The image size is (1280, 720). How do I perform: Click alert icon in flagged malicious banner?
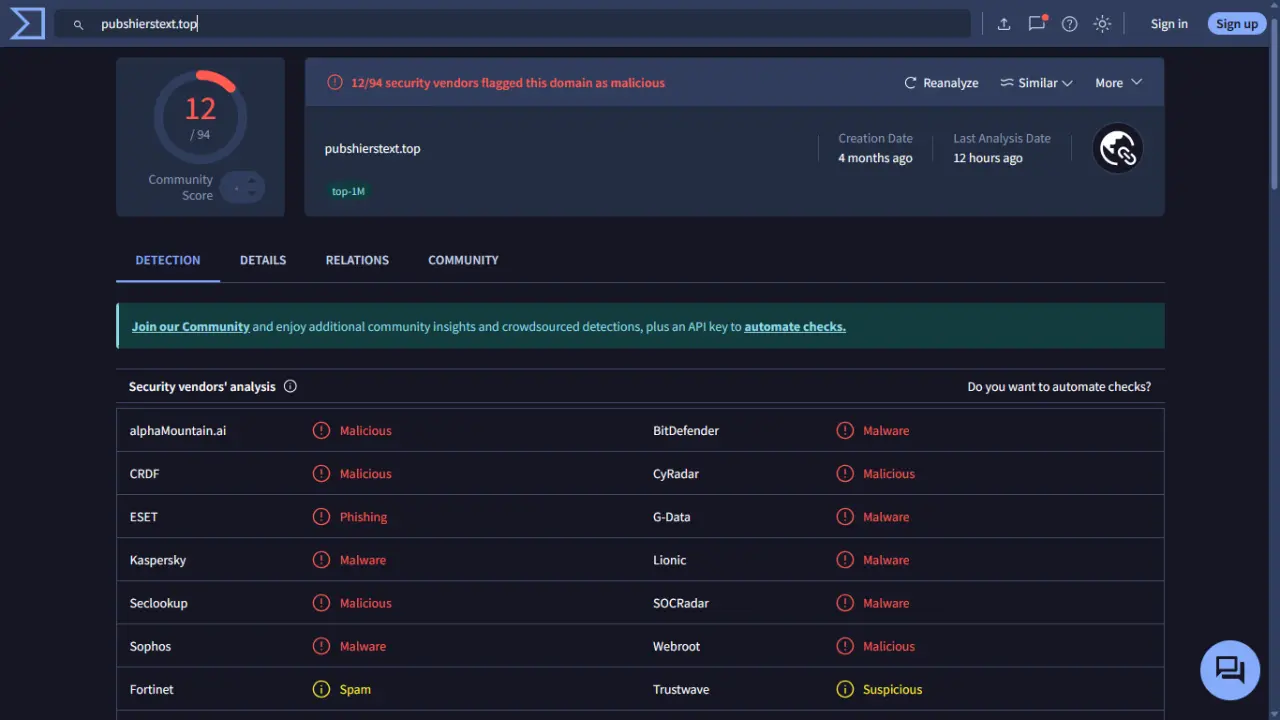pos(335,83)
